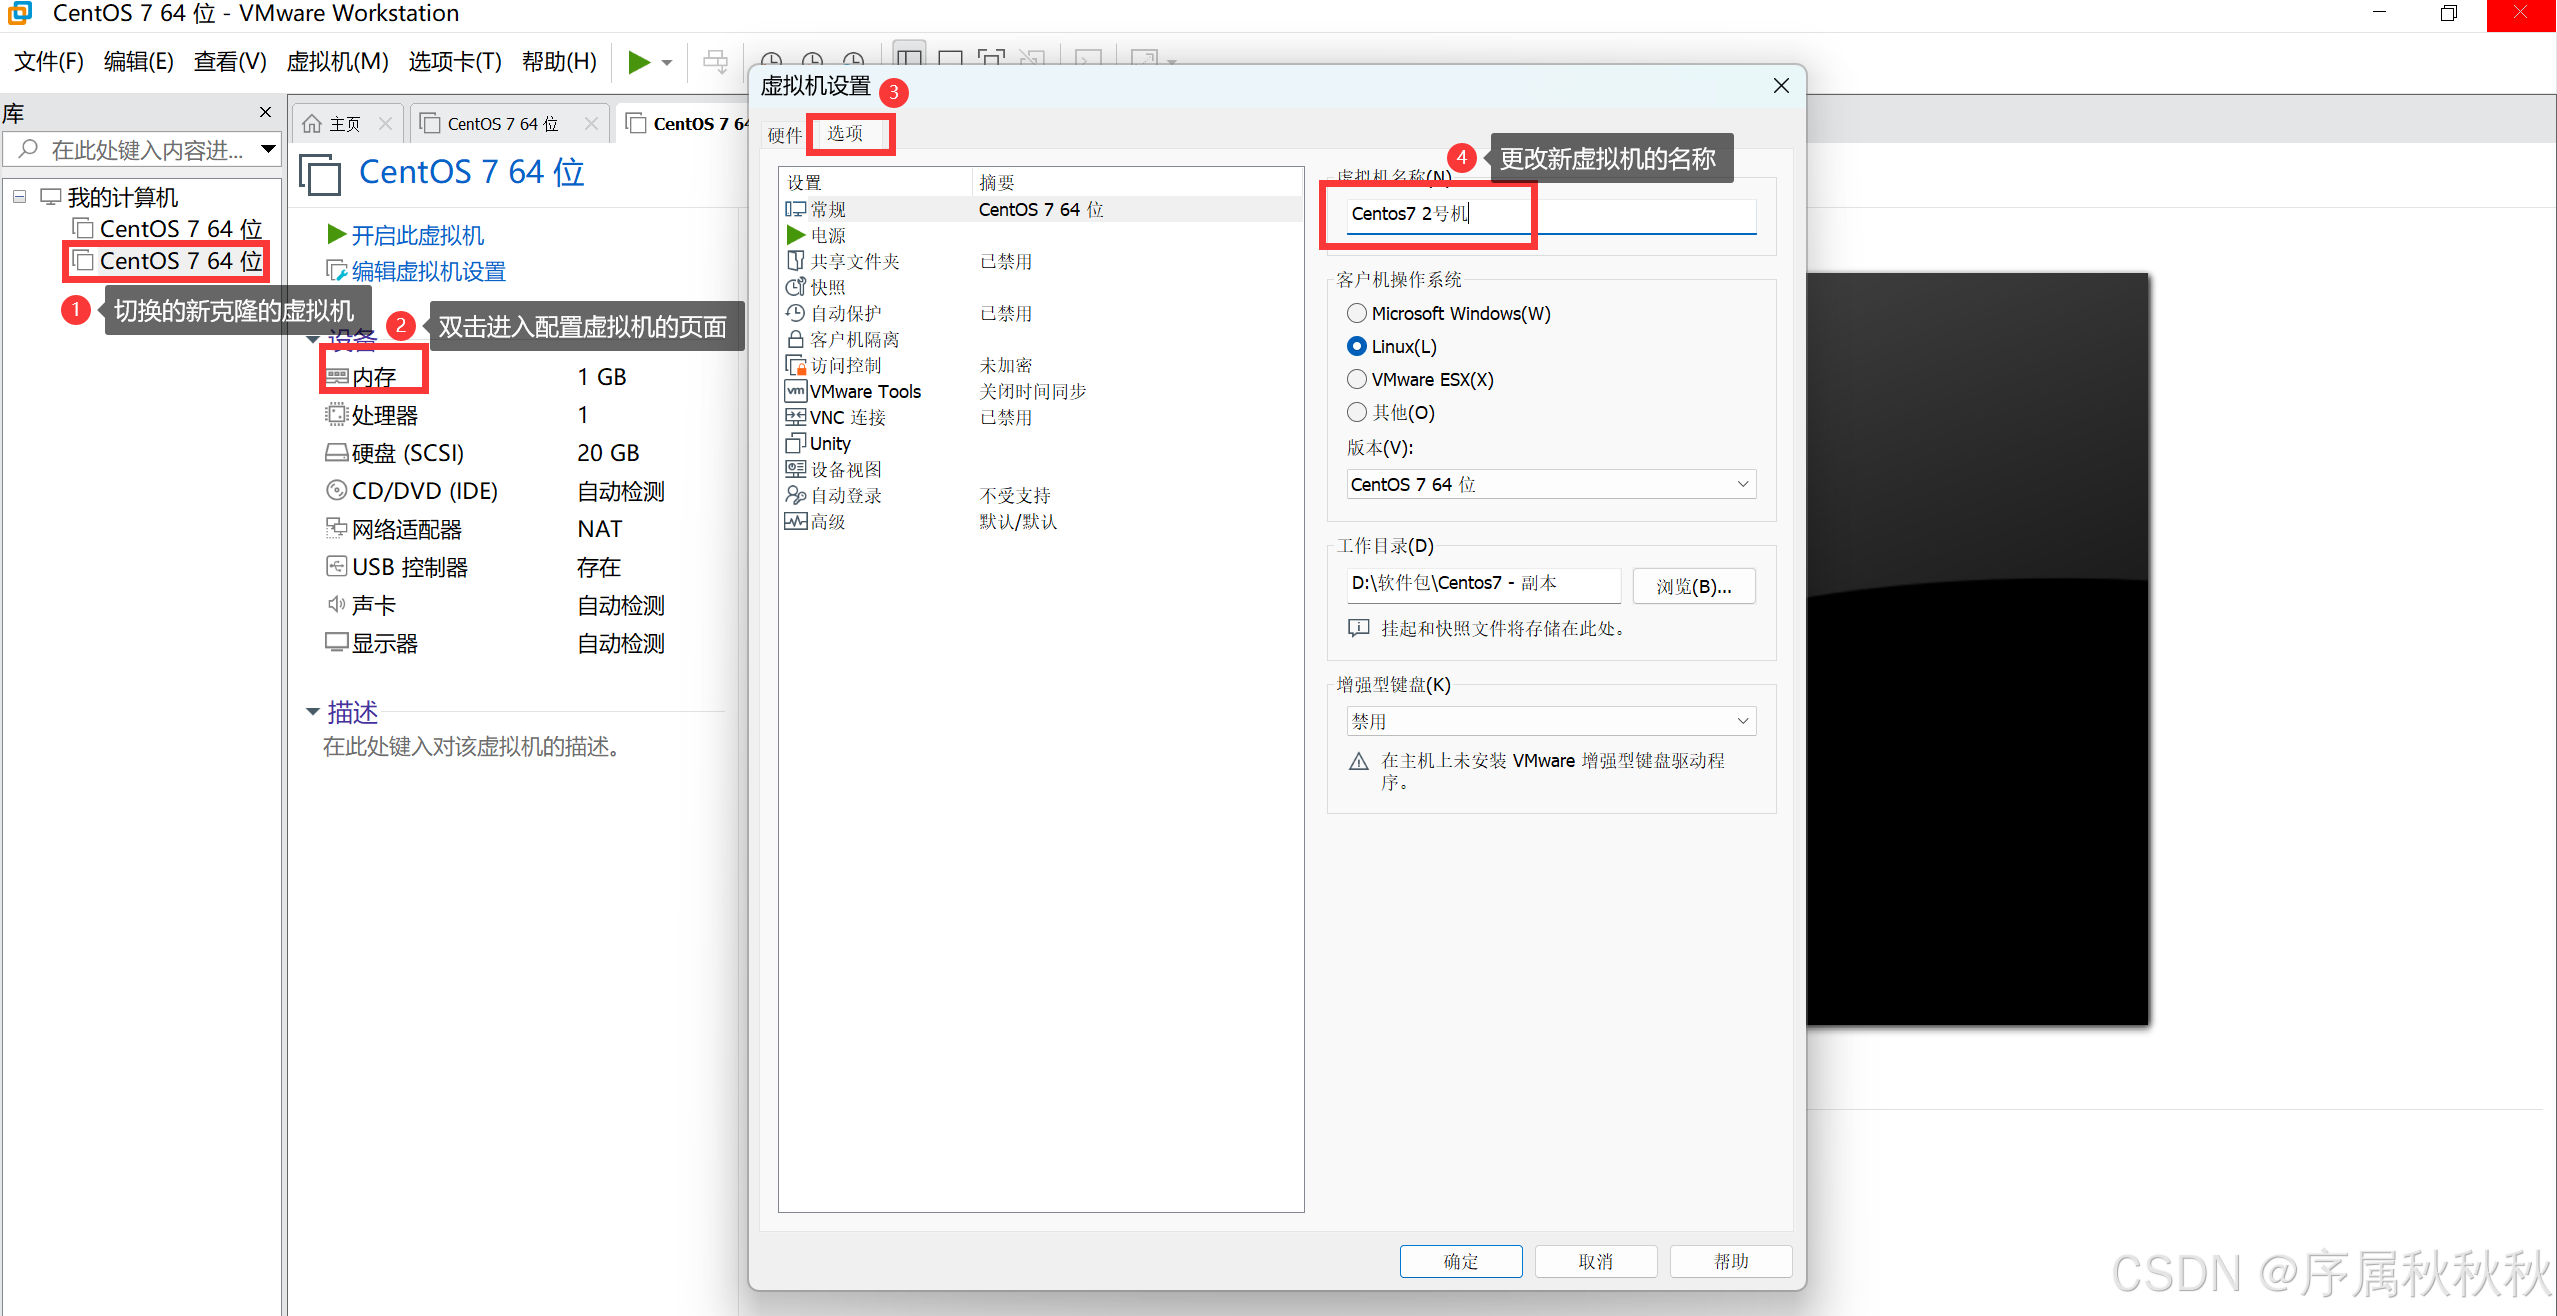The height and width of the screenshot is (1316, 2557).
Task: Switch to the 硬件 hardware tab
Action: pos(784,134)
